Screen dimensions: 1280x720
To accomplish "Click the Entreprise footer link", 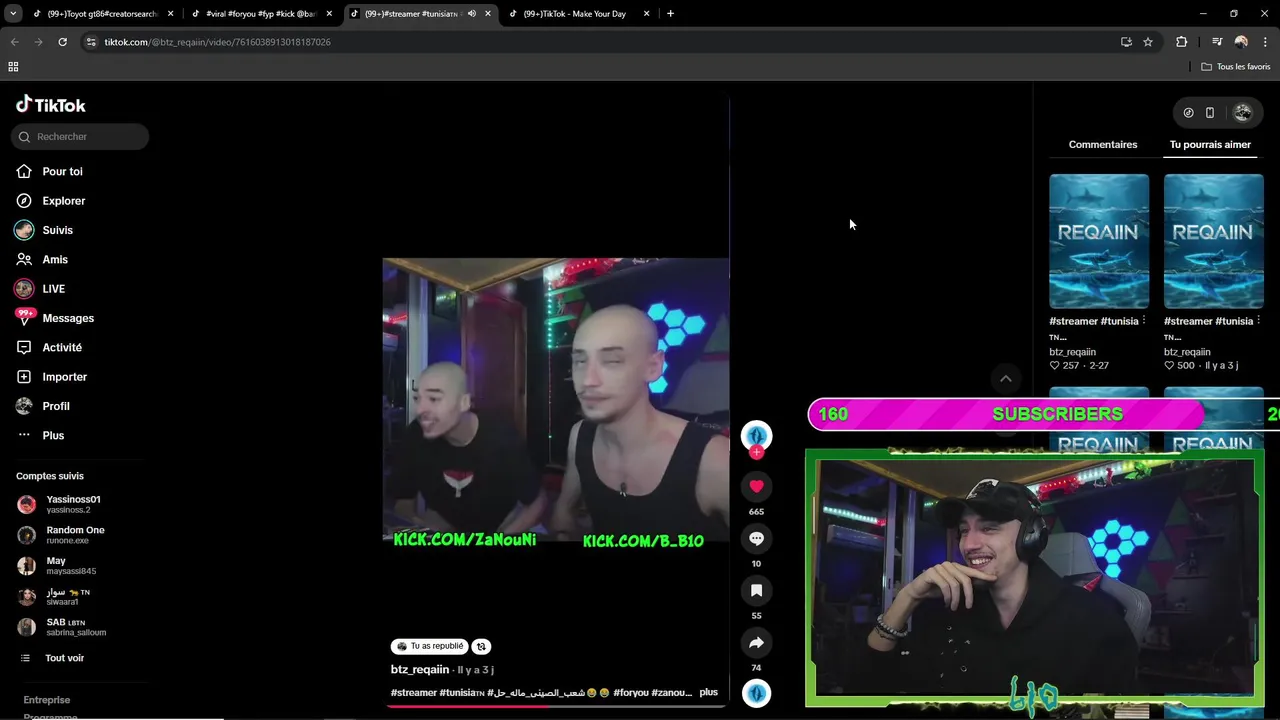I will 47,700.
